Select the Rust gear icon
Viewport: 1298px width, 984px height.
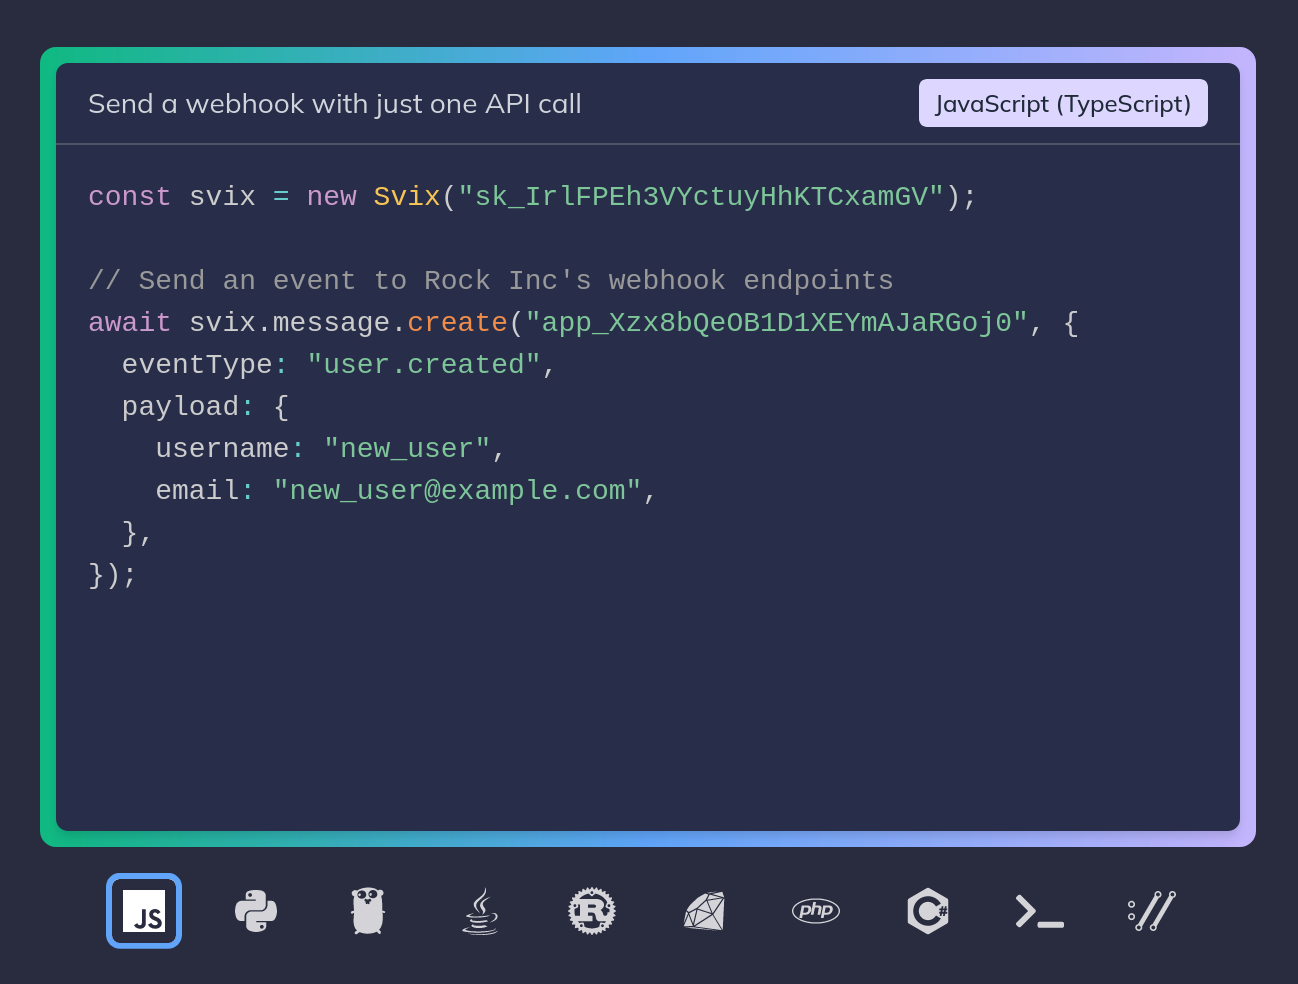coord(592,911)
